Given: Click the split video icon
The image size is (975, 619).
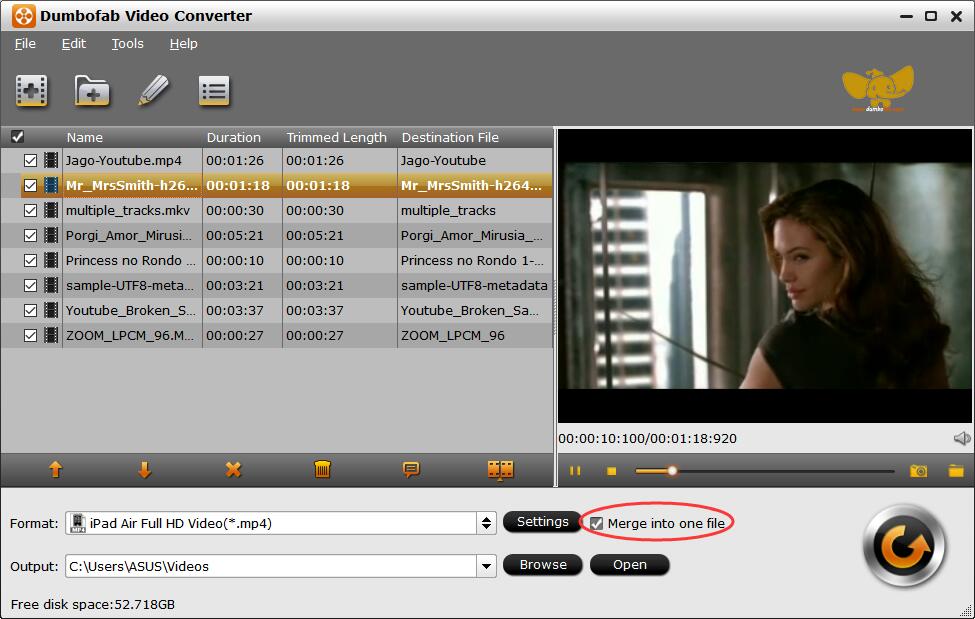Looking at the screenshot, I should click(501, 470).
